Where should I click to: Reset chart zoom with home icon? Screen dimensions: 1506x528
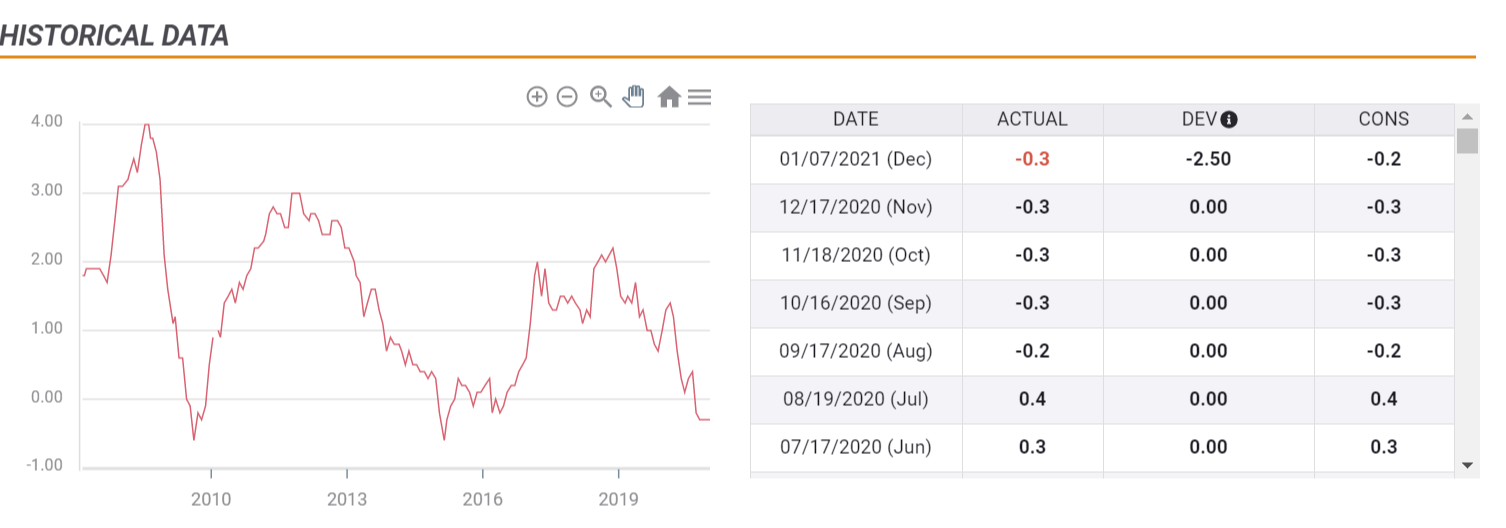coord(669,97)
